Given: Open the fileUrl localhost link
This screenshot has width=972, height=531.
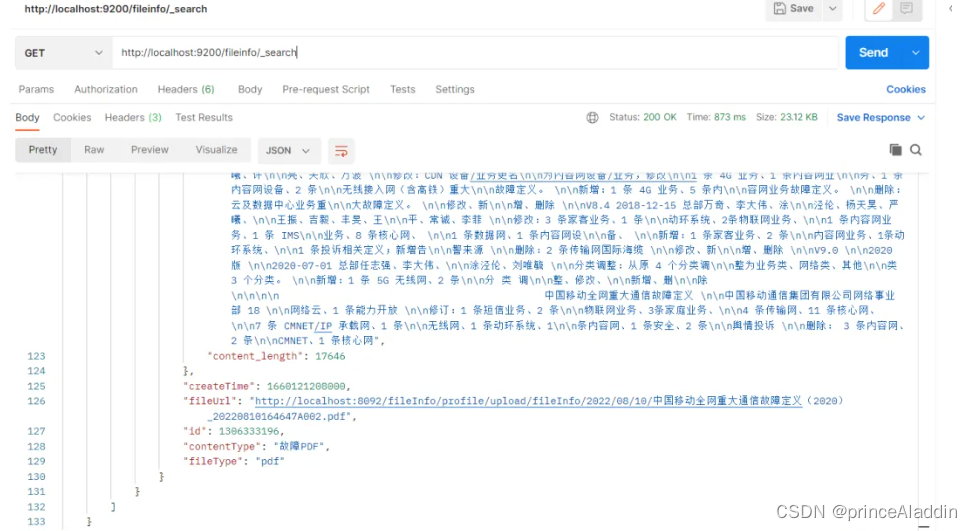Looking at the screenshot, I should (529, 401).
